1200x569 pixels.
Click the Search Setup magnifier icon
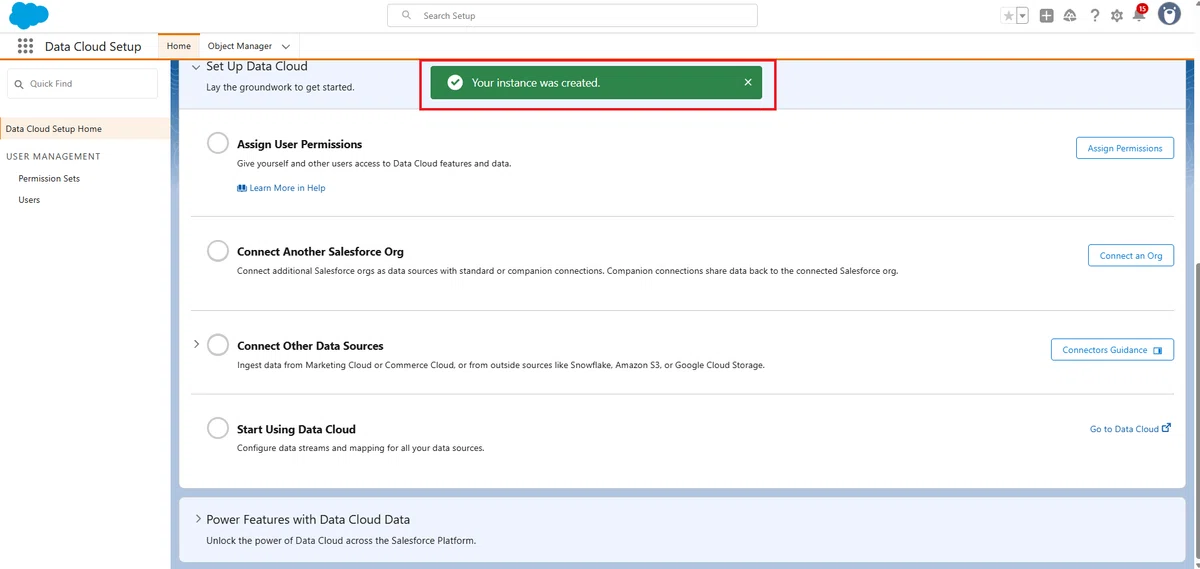pos(406,16)
